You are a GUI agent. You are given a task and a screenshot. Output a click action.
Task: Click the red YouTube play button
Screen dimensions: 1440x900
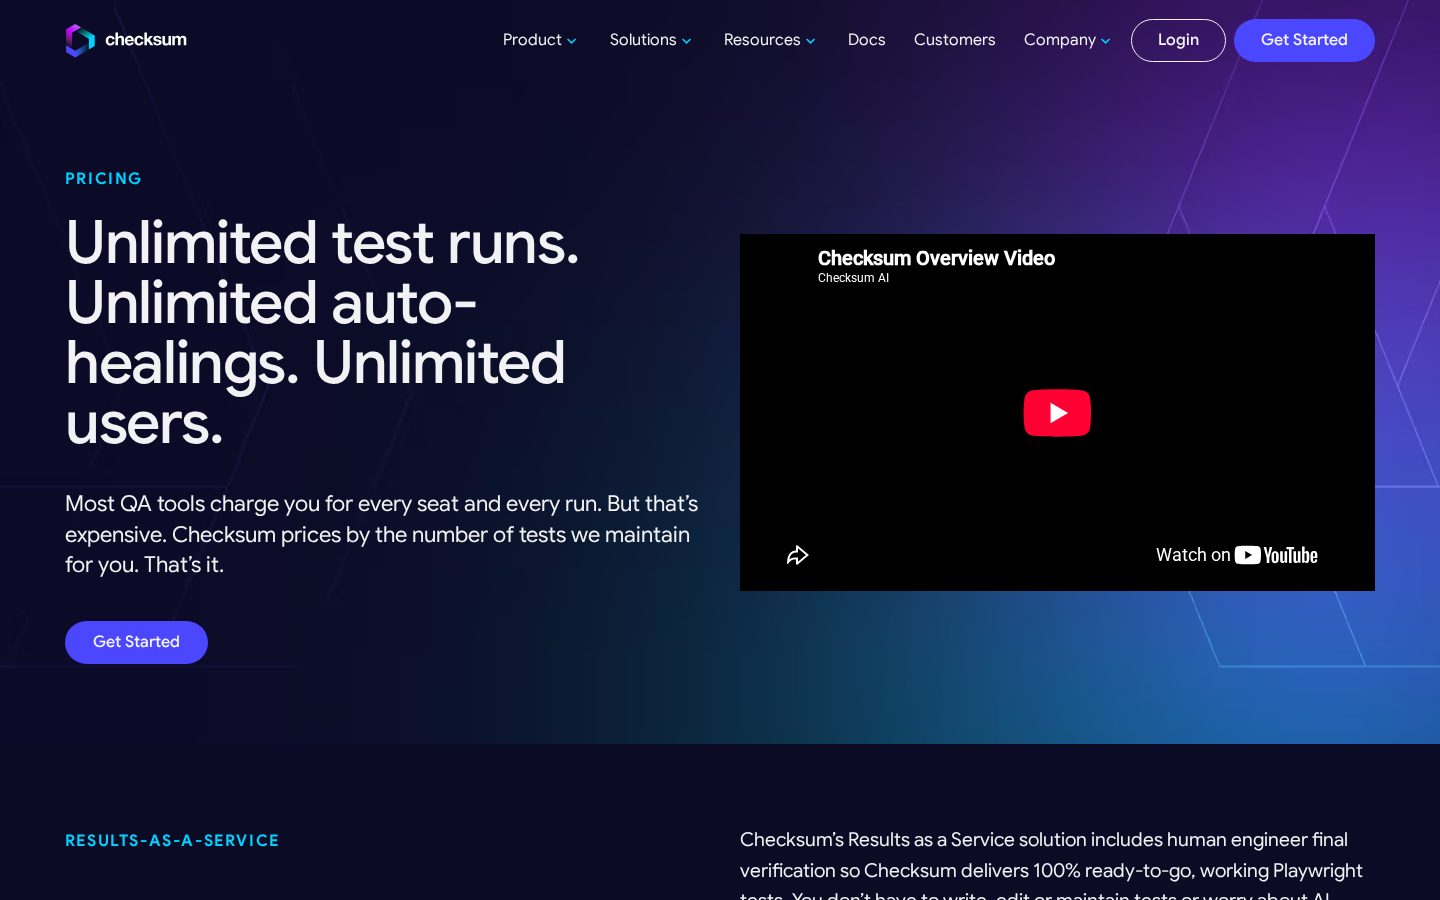[1057, 413]
